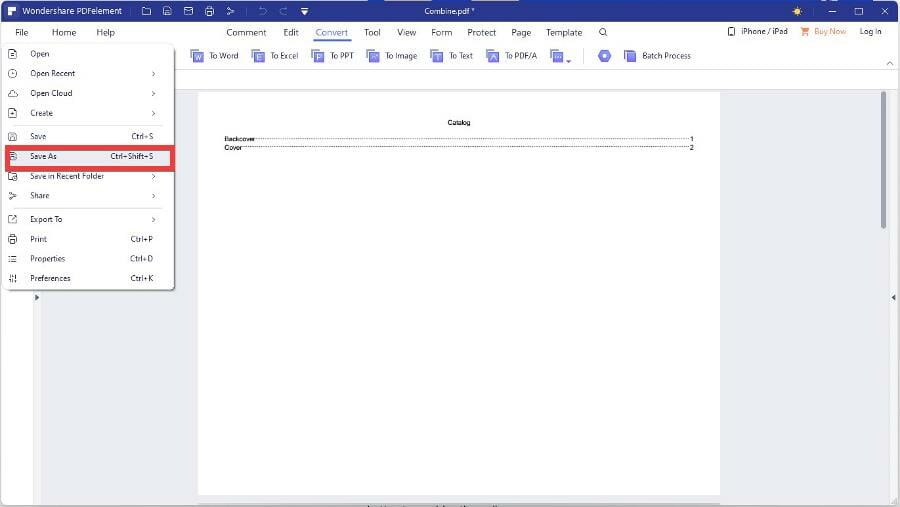Convert PDF To Image
This screenshot has width=900, height=507.
pos(392,56)
